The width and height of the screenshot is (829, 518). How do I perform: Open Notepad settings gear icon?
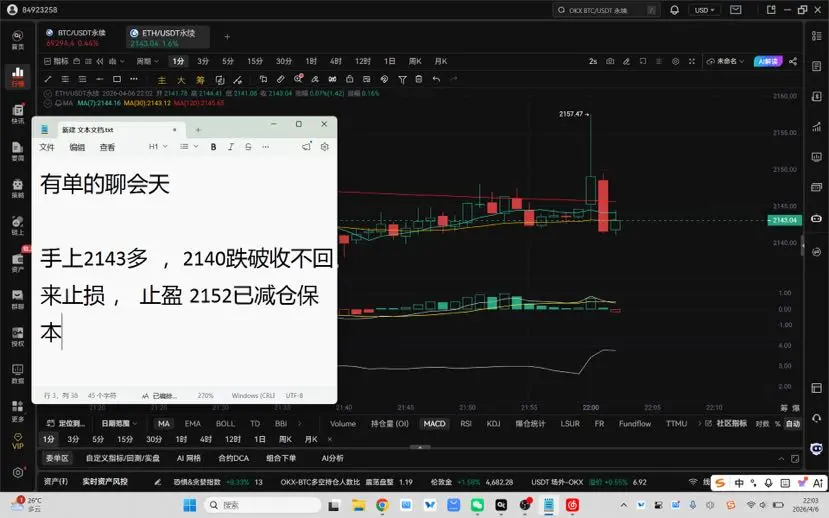click(325, 146)
